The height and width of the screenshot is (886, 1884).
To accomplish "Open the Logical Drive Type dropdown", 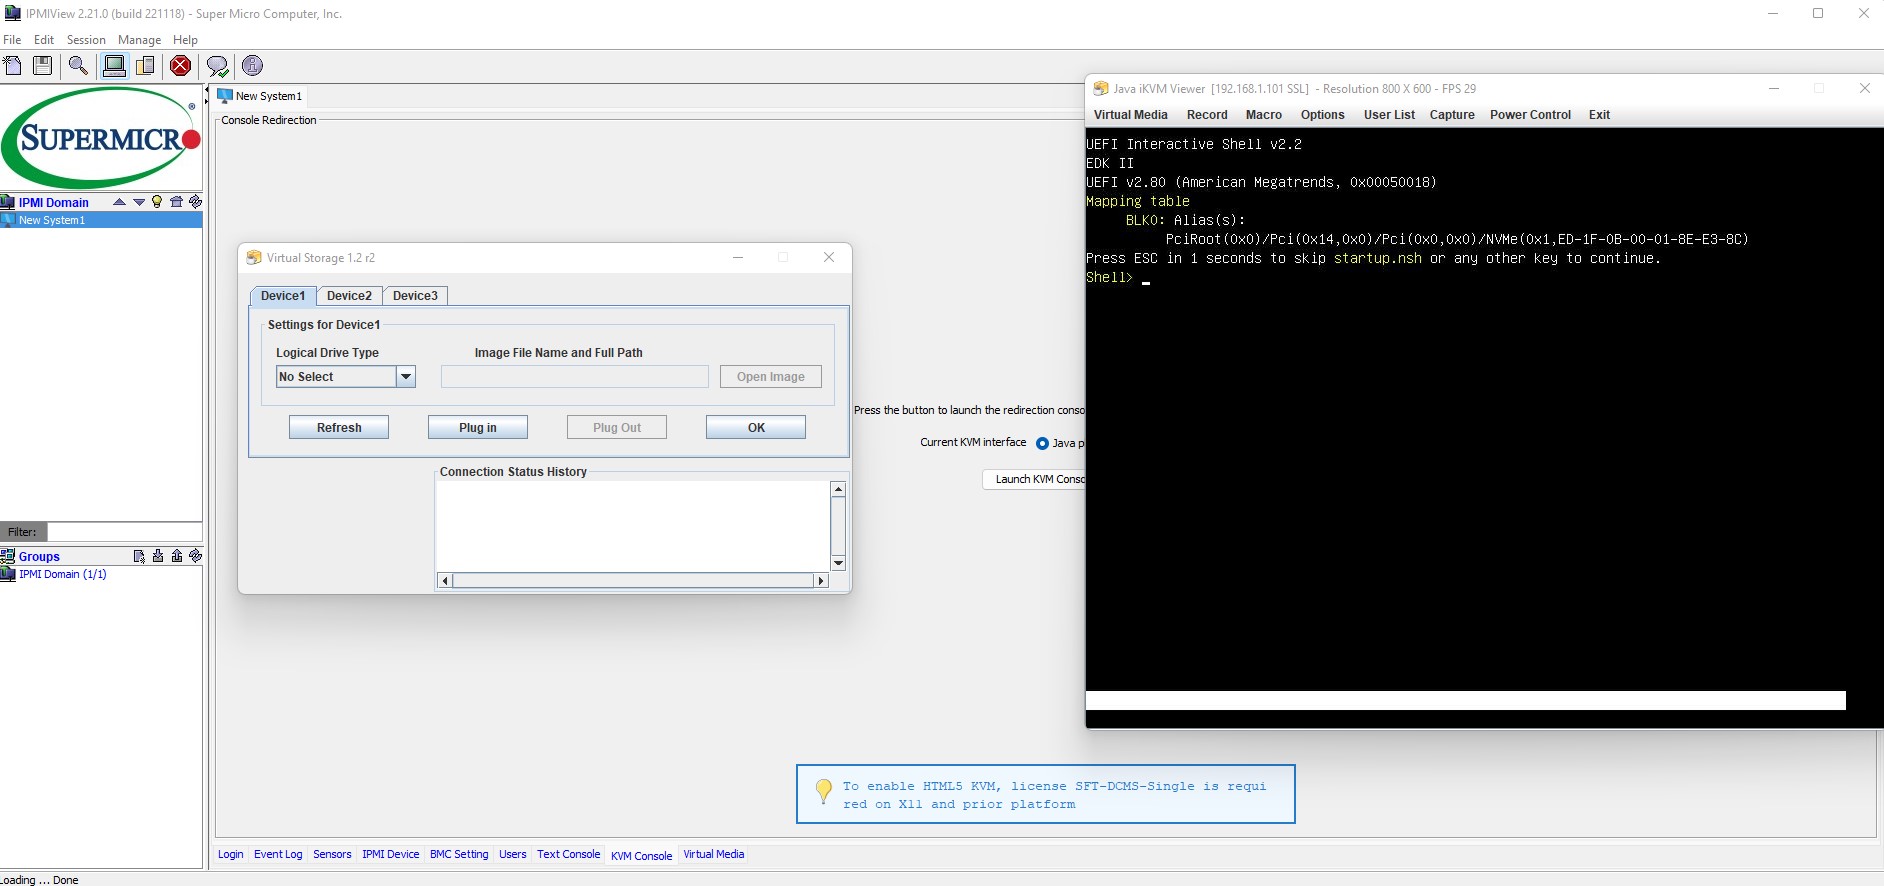I will (406, 377).
